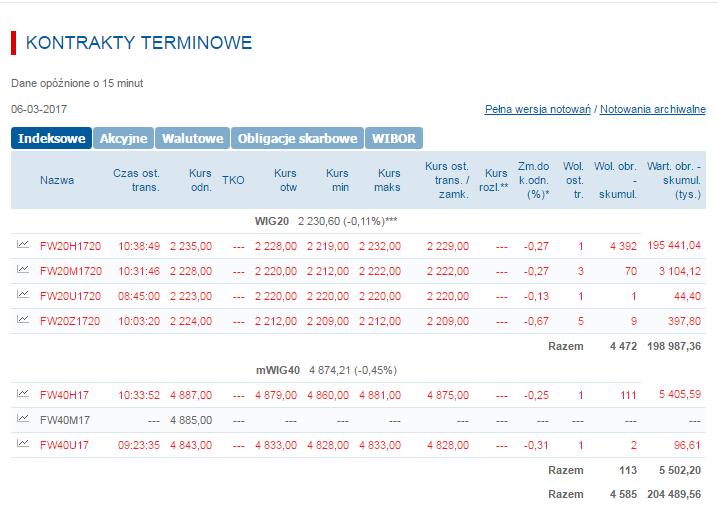This screenshot has height=510, width=718.
Task: Open contract FW20U1720
Action: 70,296
